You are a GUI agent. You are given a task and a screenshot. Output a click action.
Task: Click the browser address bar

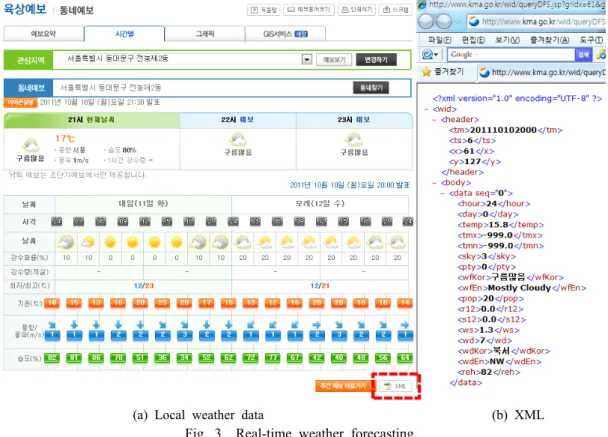pyautogui.click(x=536, y=22)
